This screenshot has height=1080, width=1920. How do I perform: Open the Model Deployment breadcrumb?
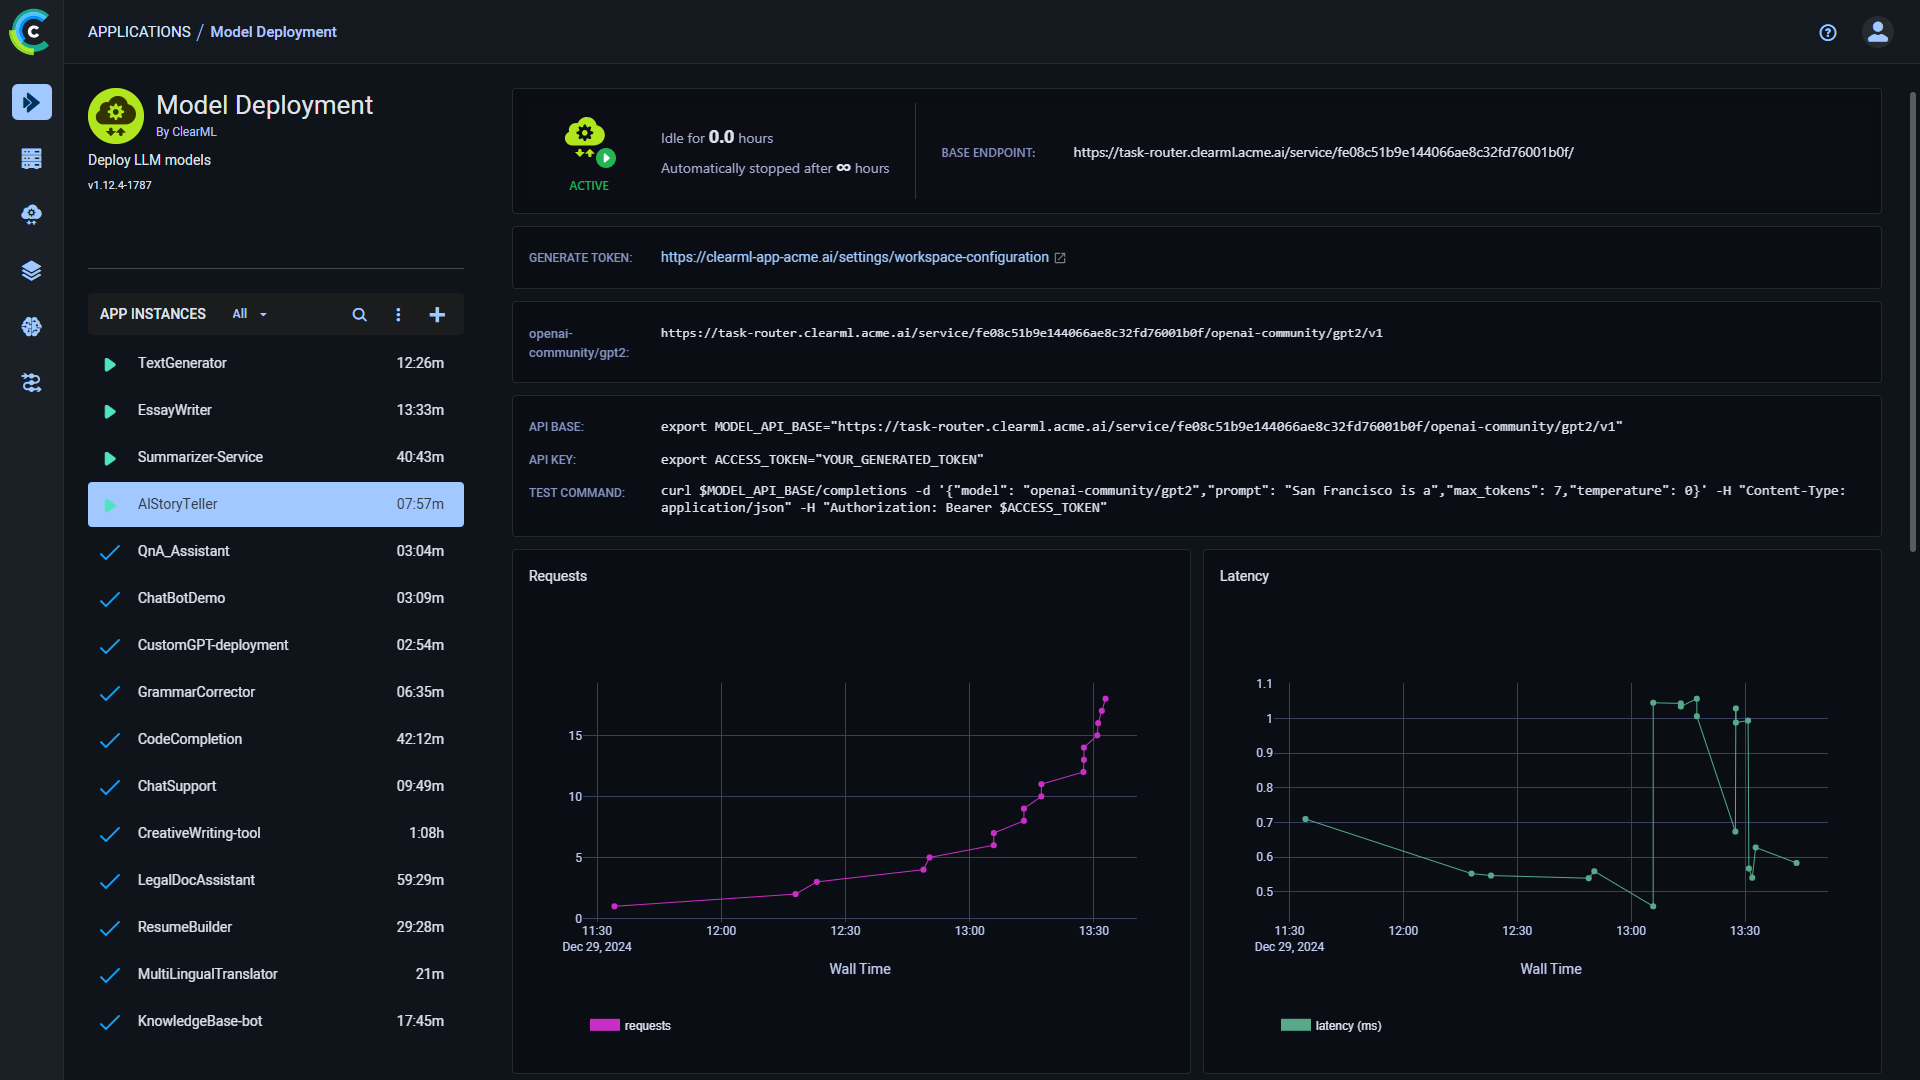pos(273,31)
